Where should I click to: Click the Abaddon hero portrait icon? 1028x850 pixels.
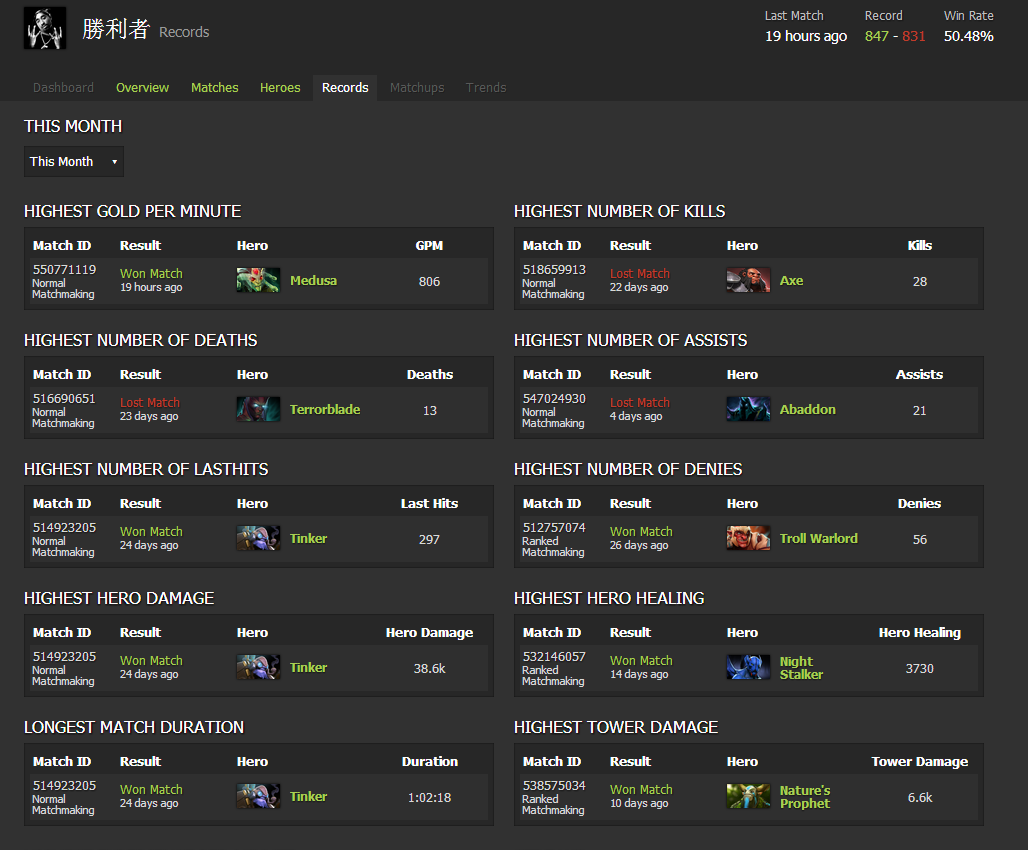click(x=748, y=410)
